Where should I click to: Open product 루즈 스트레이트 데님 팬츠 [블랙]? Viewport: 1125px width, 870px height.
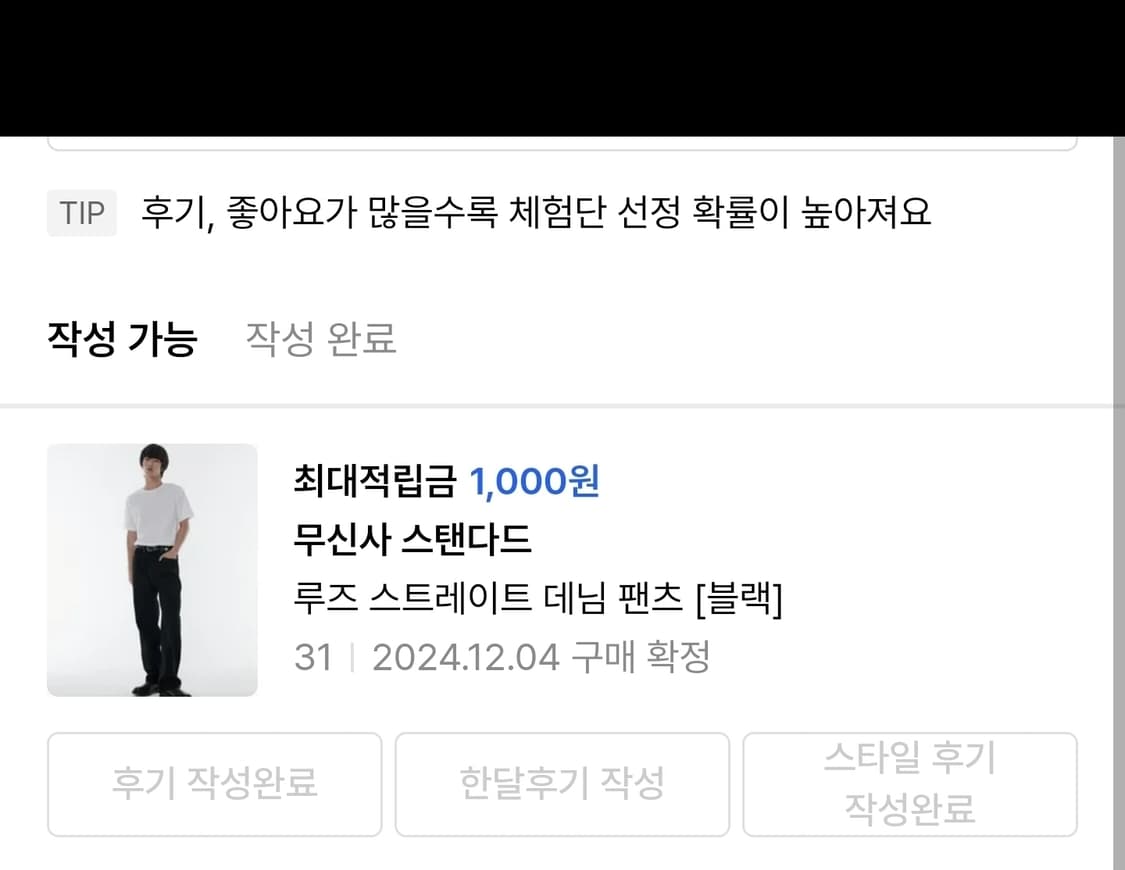click(537, 598)
